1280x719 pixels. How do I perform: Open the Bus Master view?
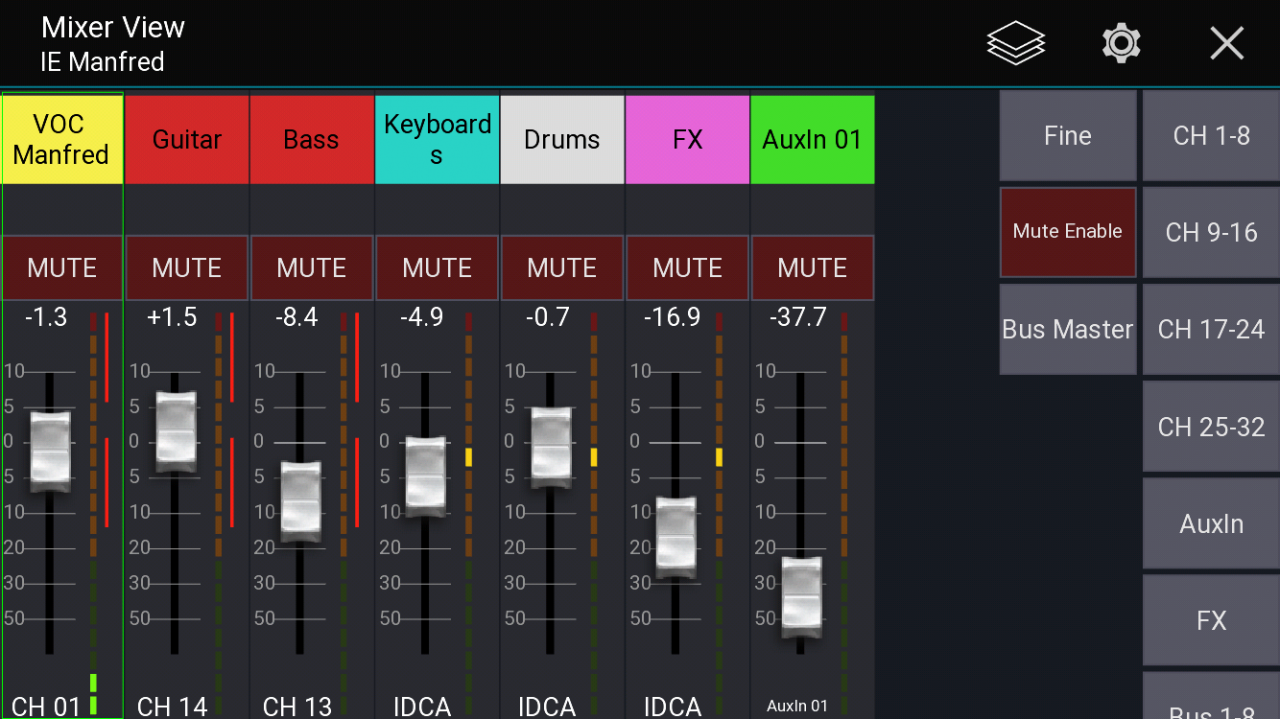point(1067,329)
